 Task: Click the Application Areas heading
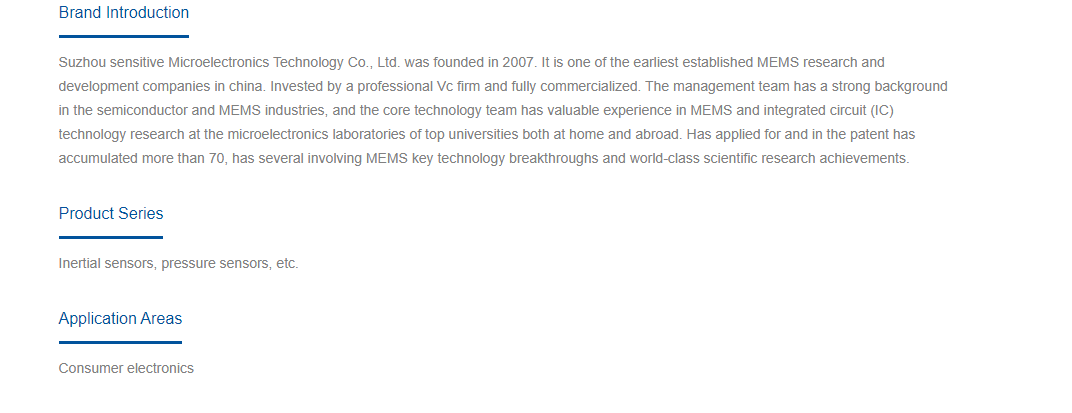120,319
